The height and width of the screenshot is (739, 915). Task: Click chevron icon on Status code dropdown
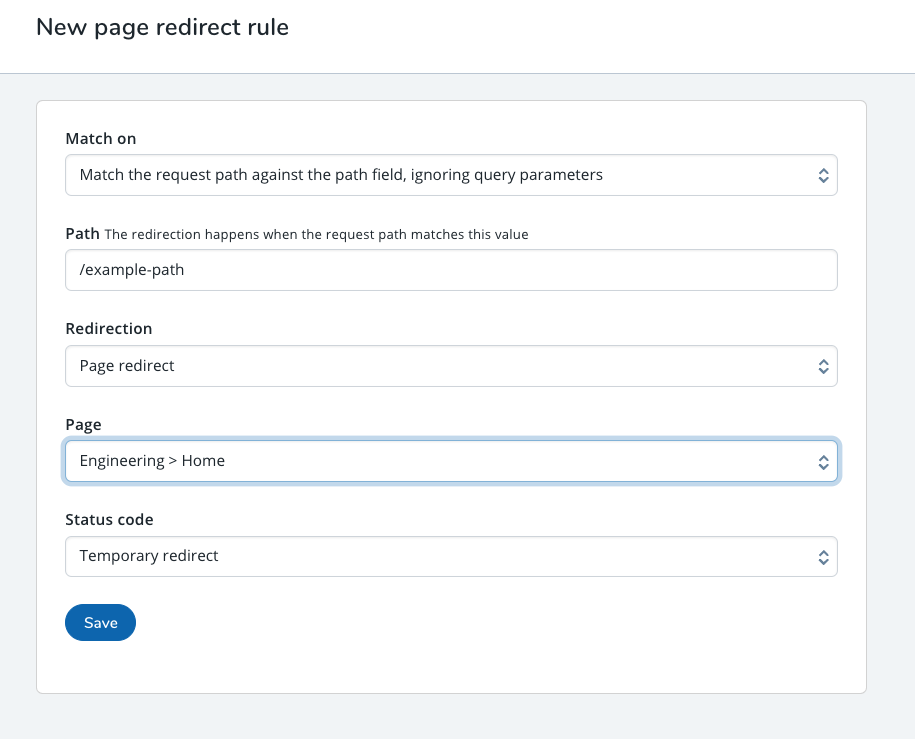(x=823, y=556)
